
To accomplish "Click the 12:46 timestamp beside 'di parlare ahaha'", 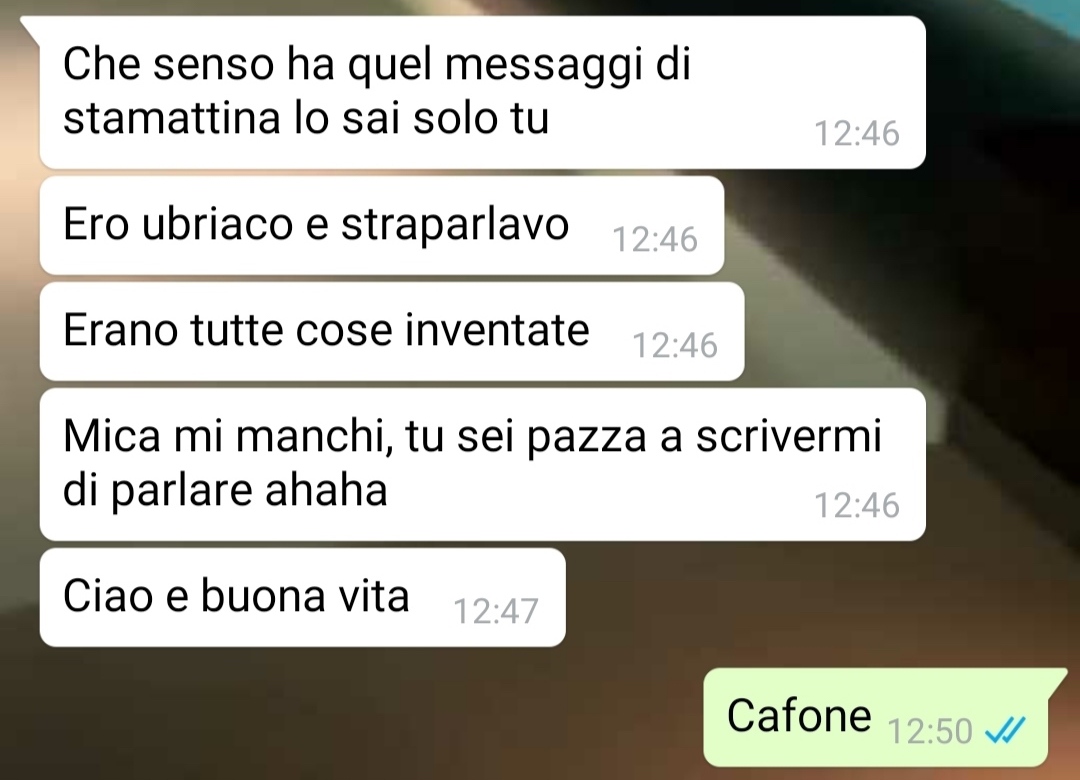I will pos(857,505).
